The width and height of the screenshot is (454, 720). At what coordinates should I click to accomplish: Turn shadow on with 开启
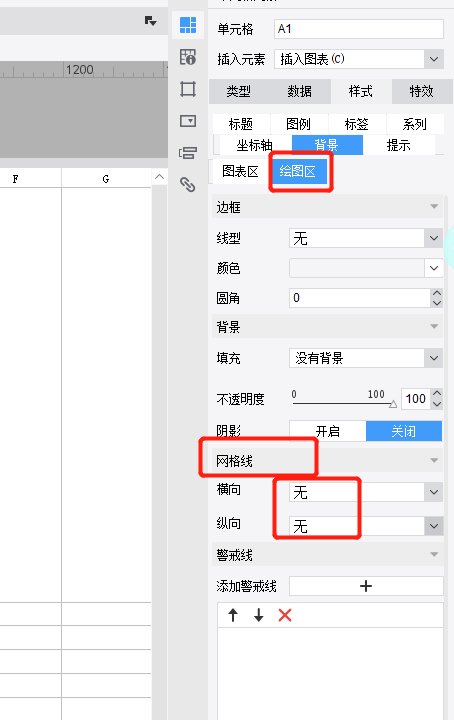tap(328, 431)
